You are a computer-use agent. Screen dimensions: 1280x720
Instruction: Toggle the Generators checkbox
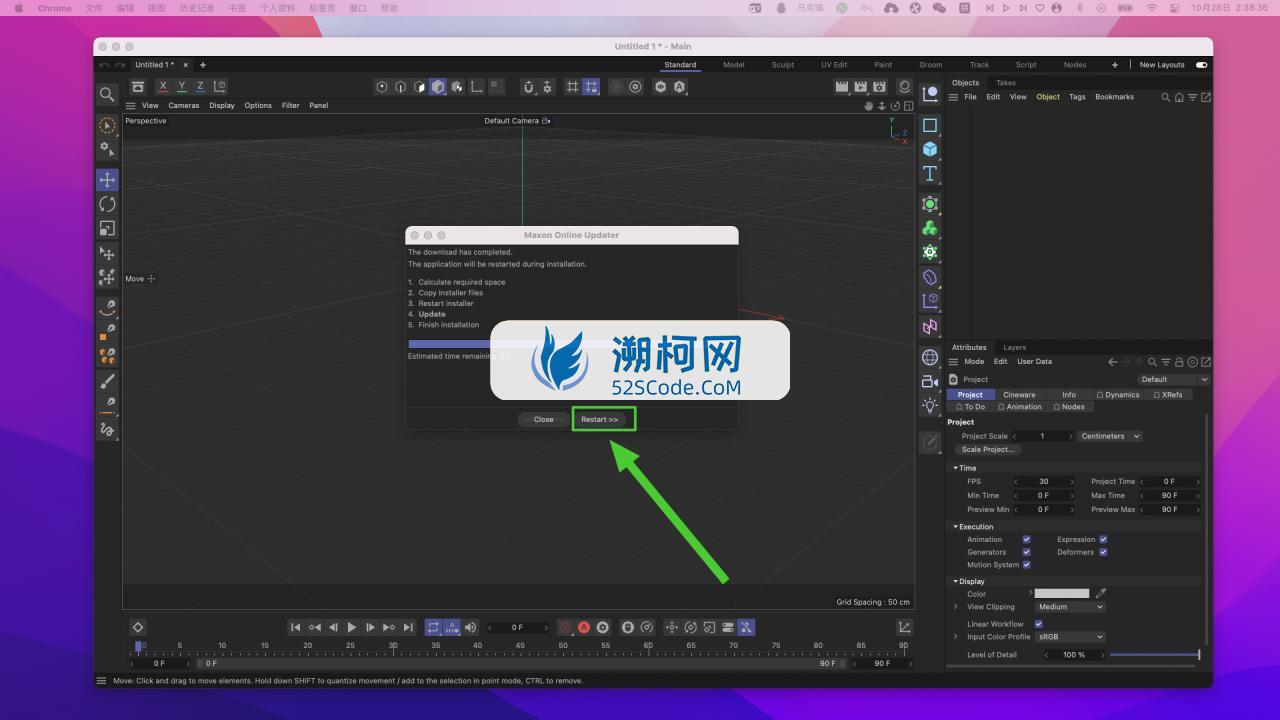[1026, 552]
